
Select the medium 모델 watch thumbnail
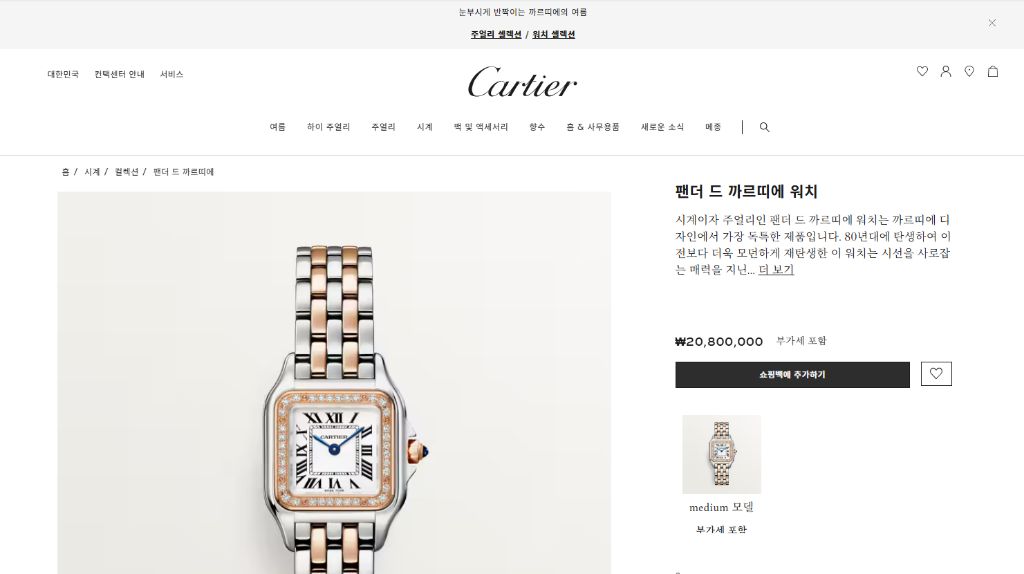722,454
